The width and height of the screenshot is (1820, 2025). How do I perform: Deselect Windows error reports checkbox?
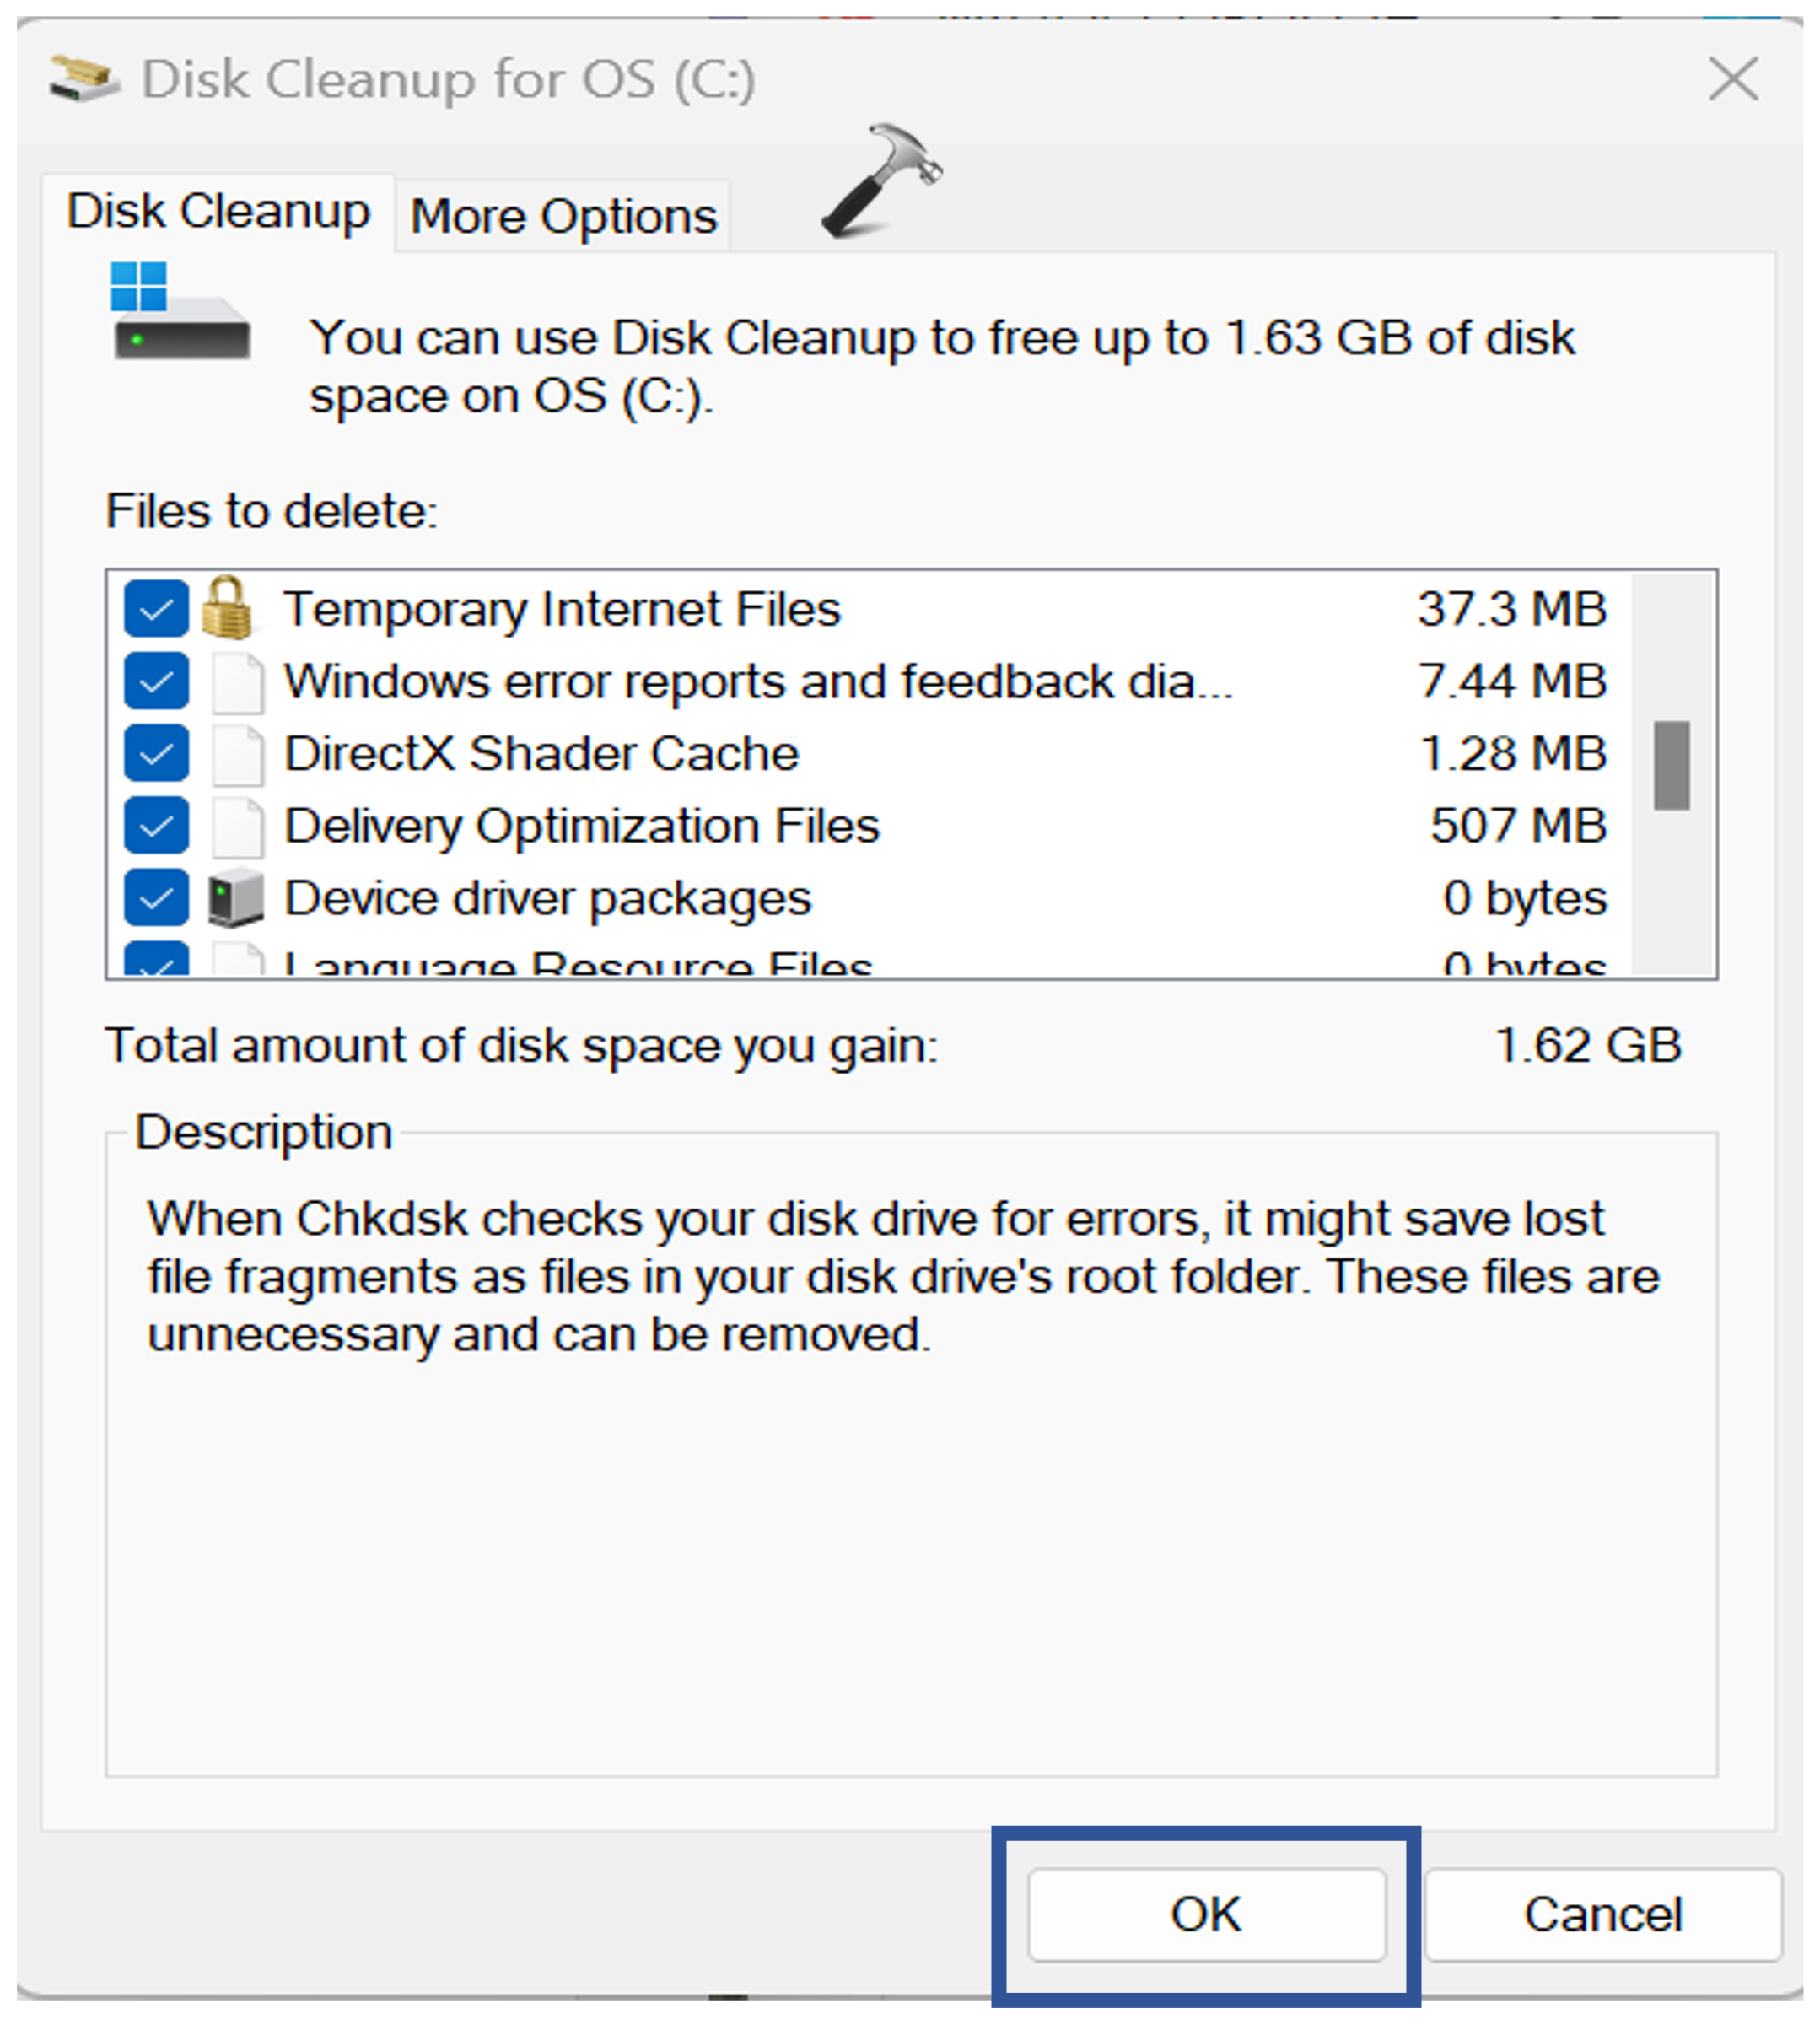point(156,682)
